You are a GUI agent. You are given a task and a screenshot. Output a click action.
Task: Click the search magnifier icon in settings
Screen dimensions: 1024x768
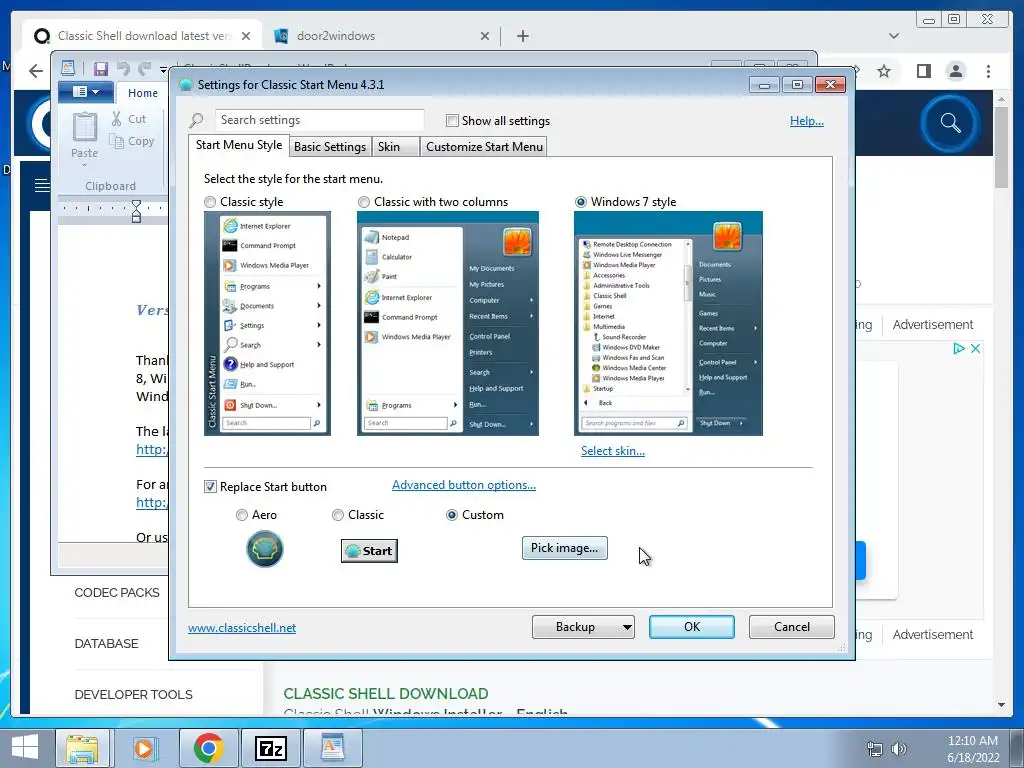coord(197,121)
